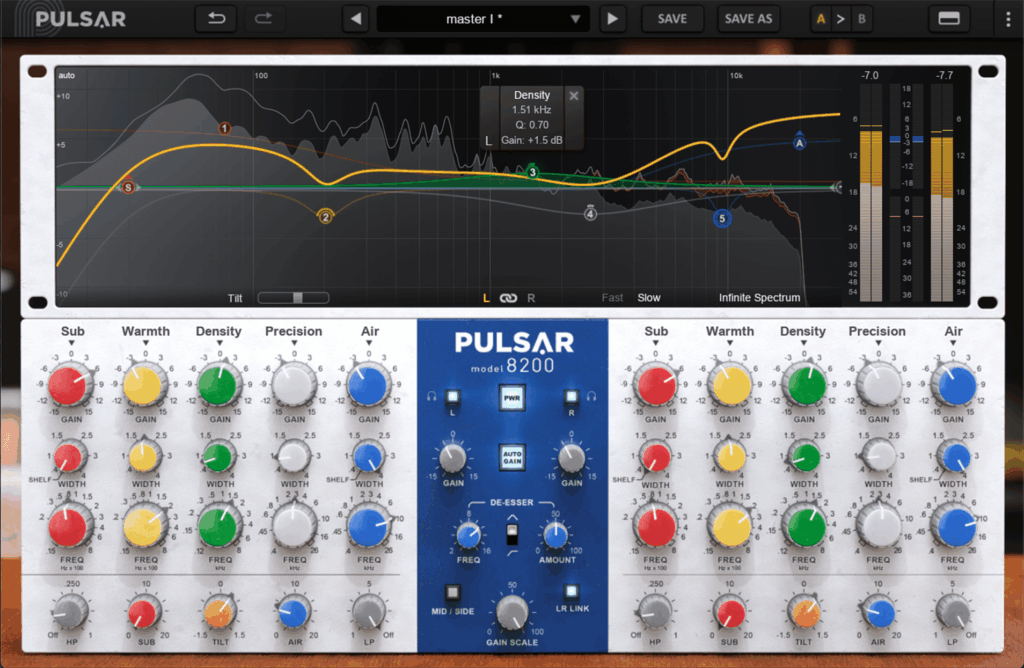Open the three-dot options menu

(1007, 18)
